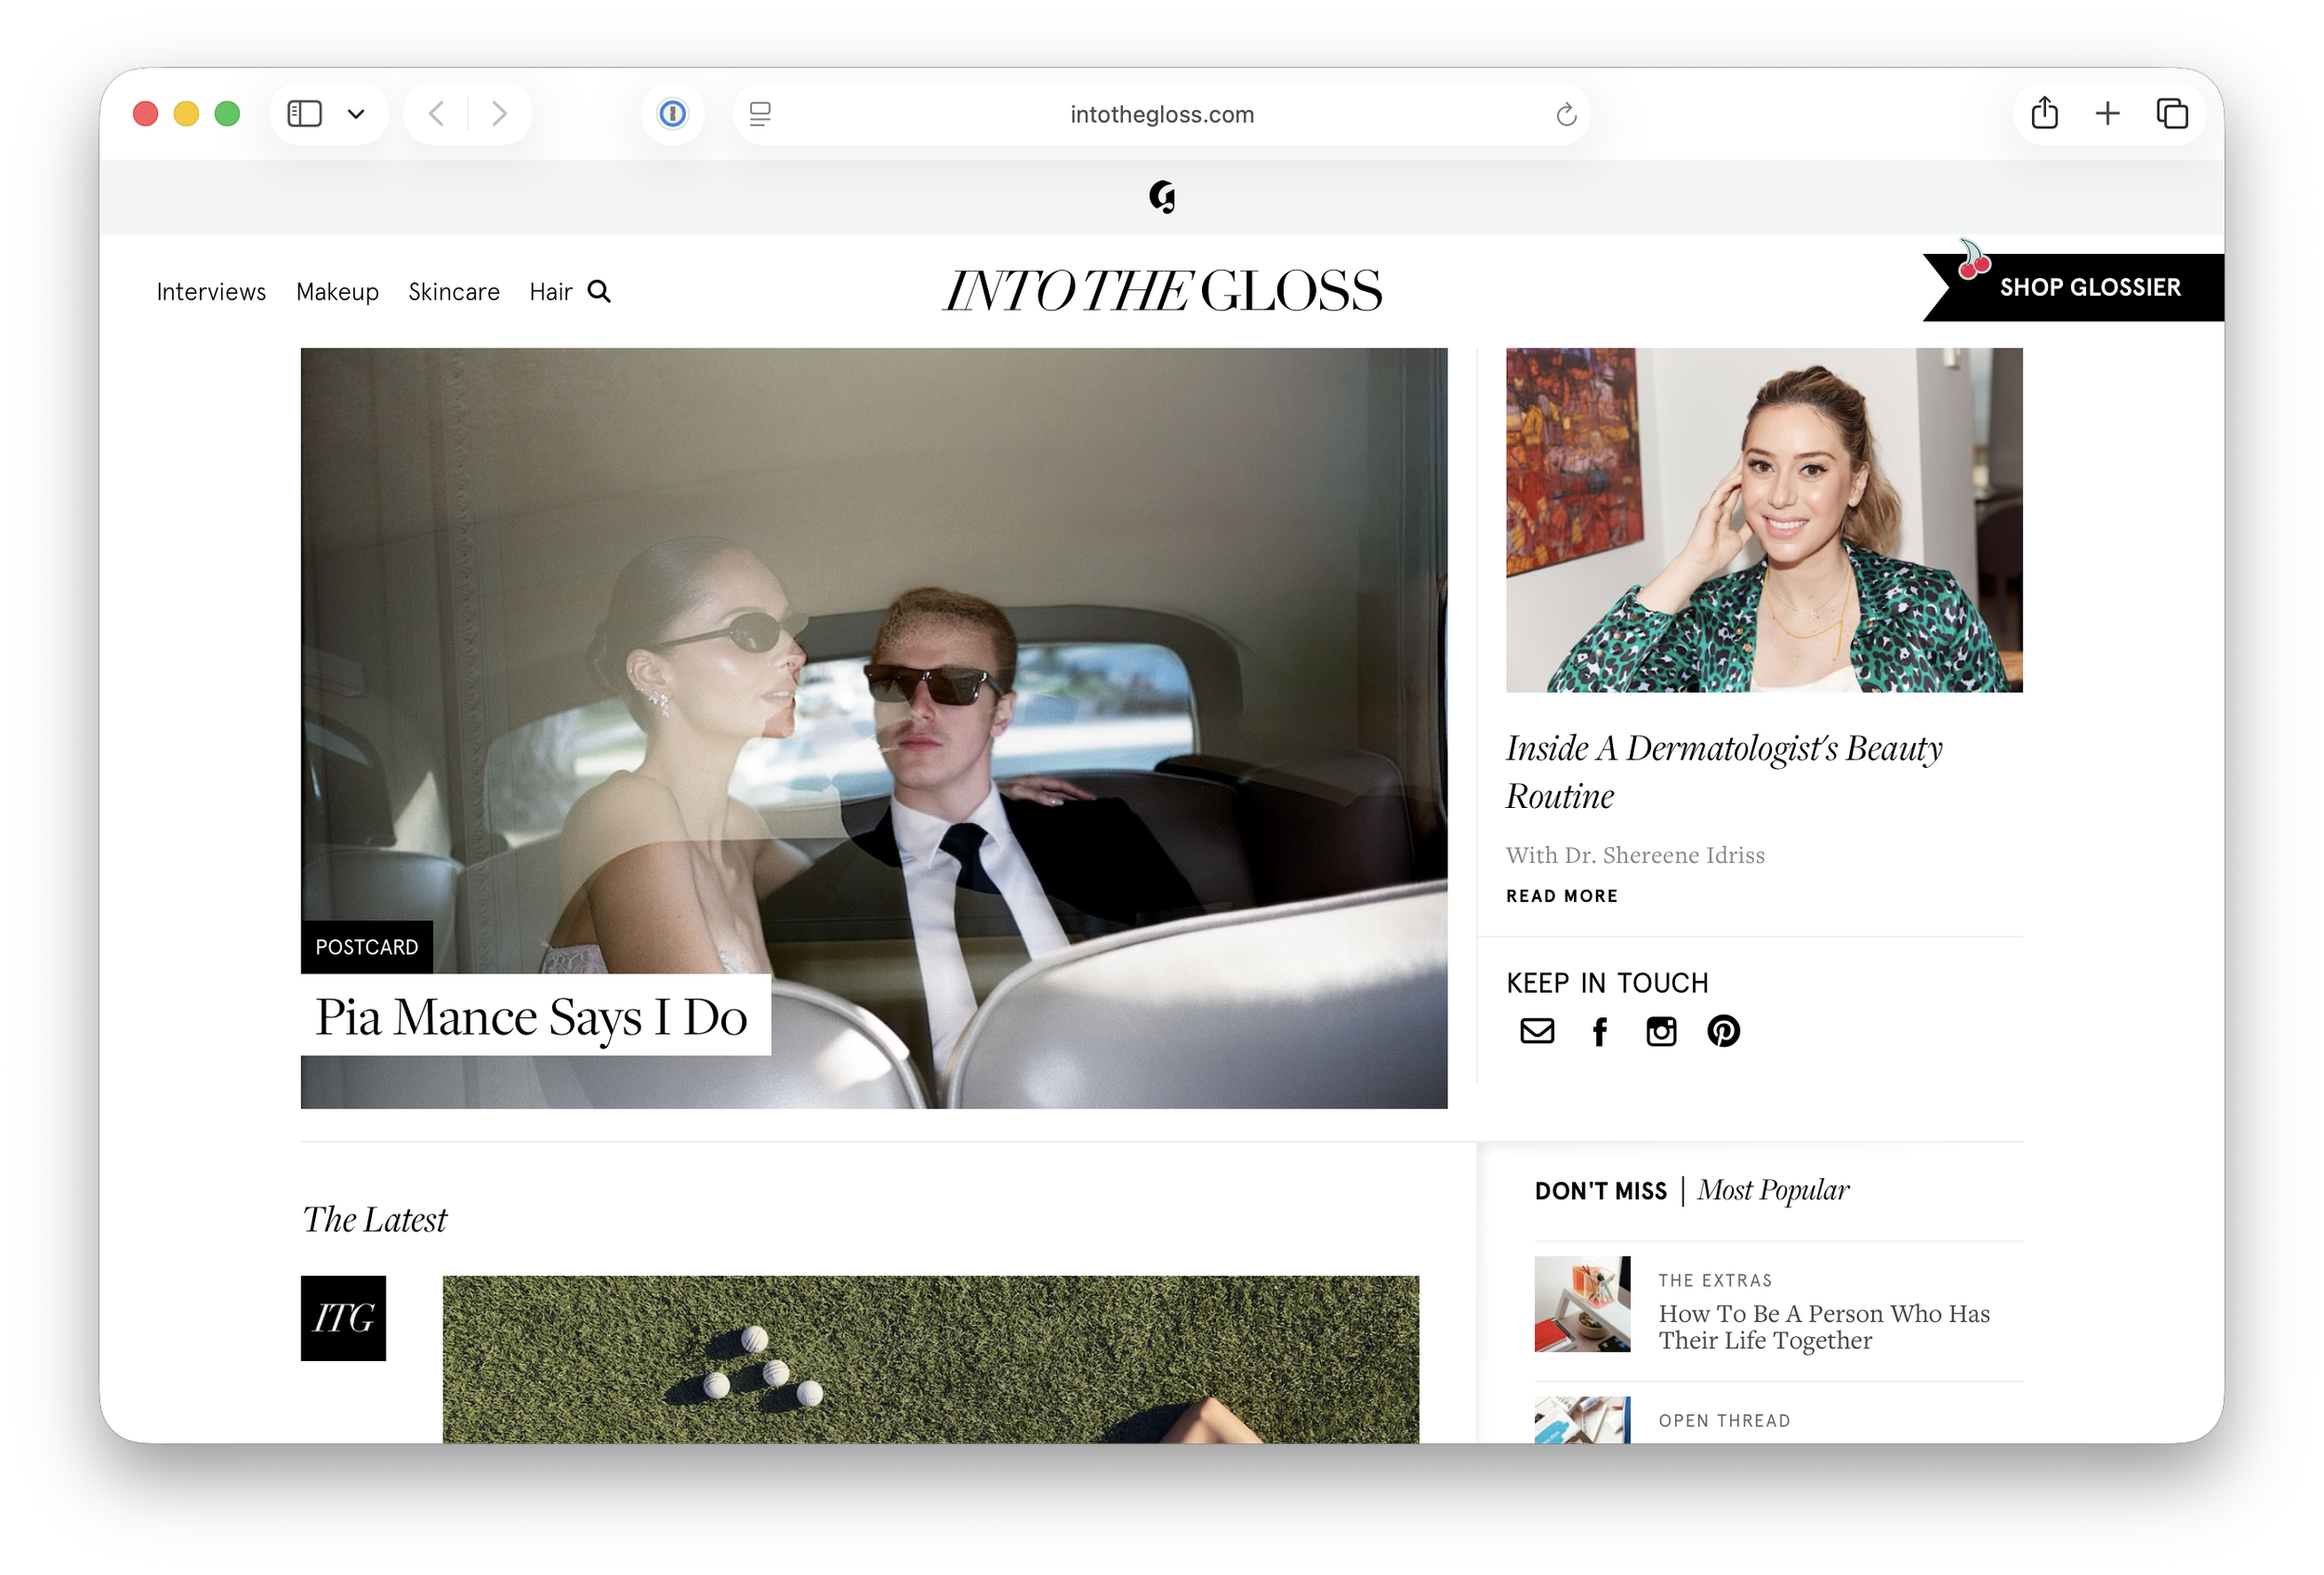
Task: Click the search magnifier icon beside Hair
Action: (x=599, y=291)
